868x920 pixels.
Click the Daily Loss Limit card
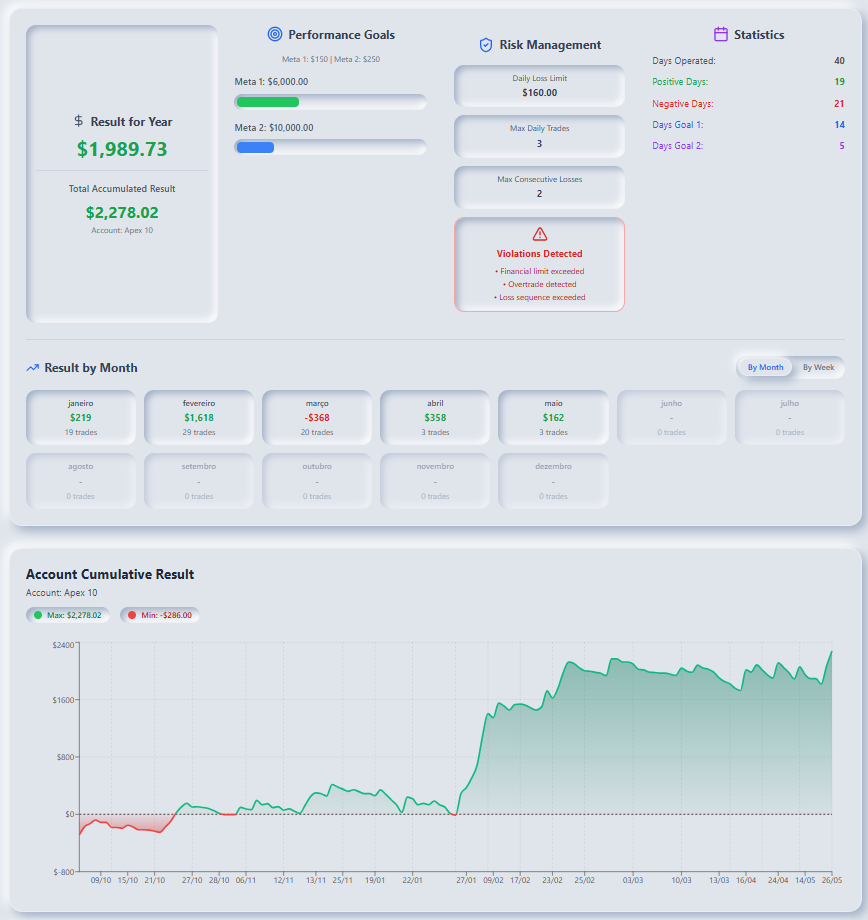tap(539, 86)
